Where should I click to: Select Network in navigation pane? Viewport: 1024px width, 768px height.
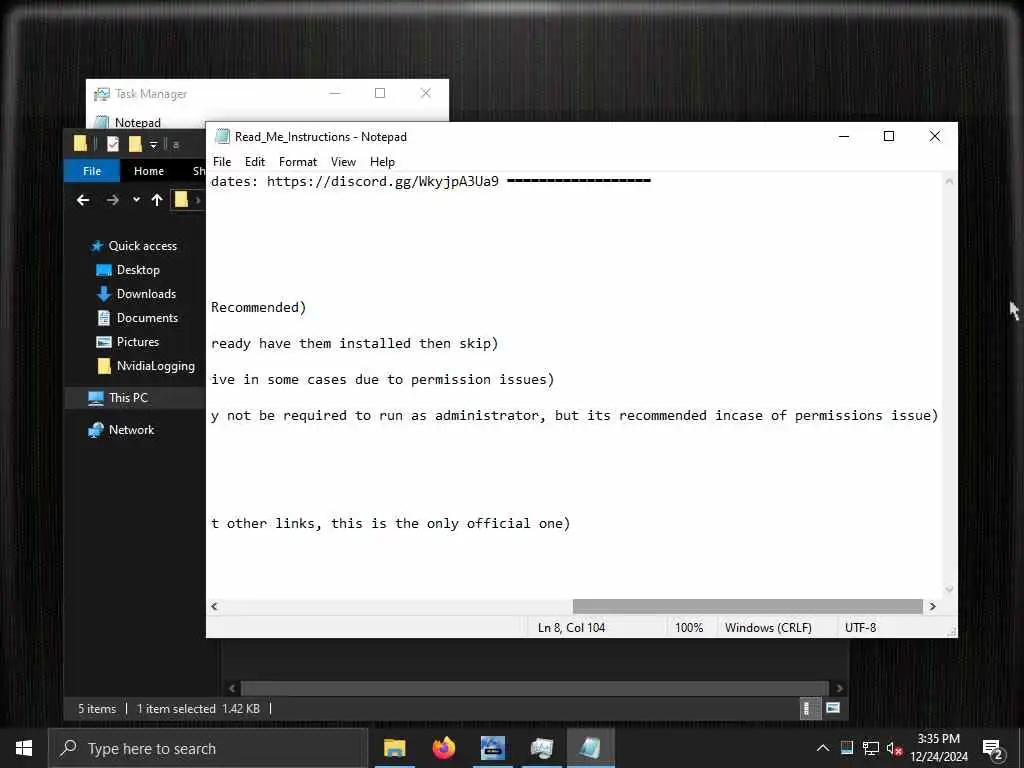131,430
